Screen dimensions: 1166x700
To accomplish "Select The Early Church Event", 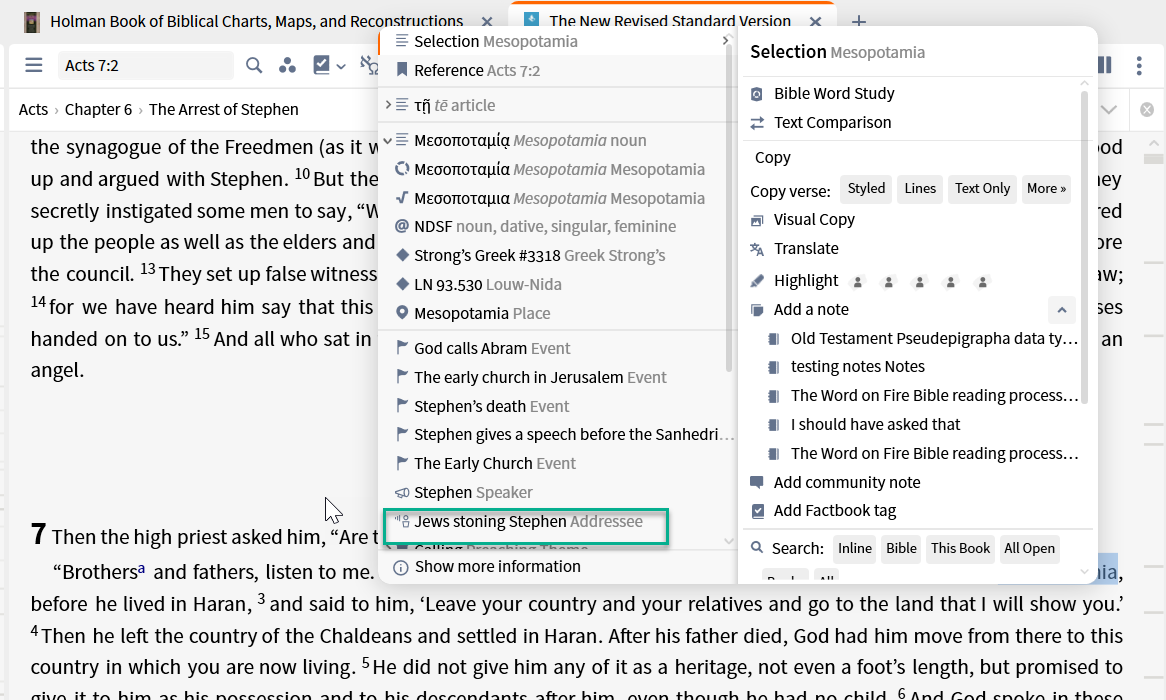I will 556,463.
